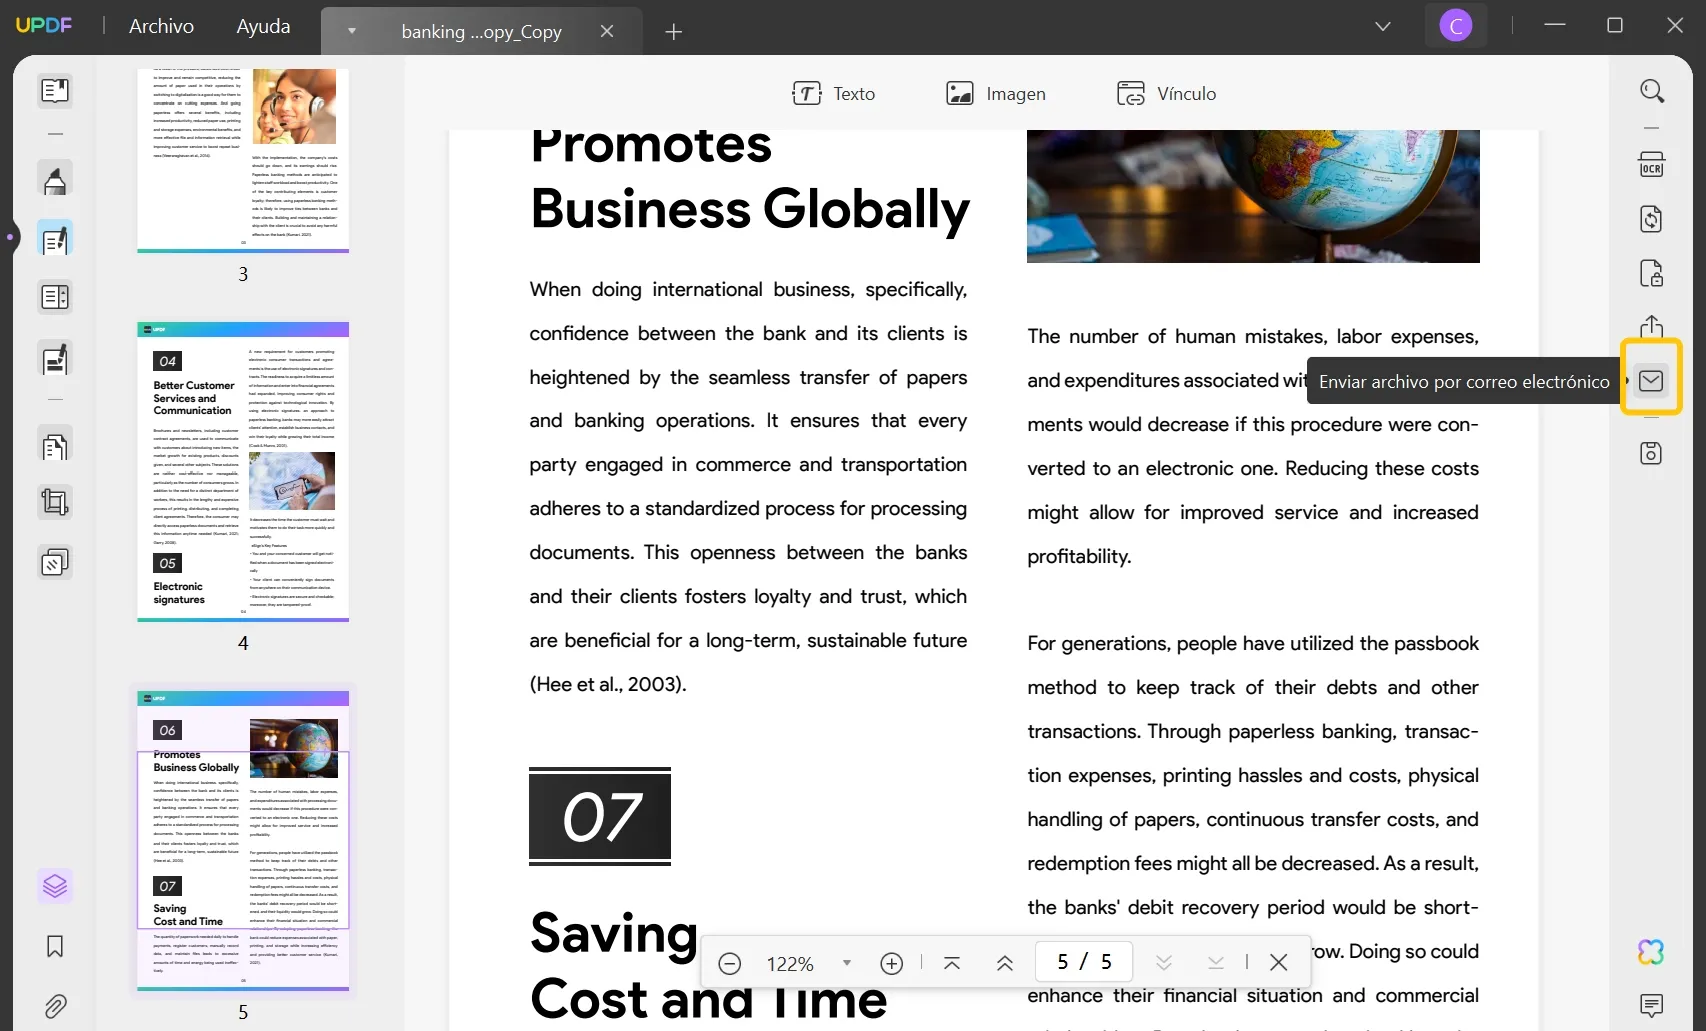Click the Save as other icon

pos(1652,453)
